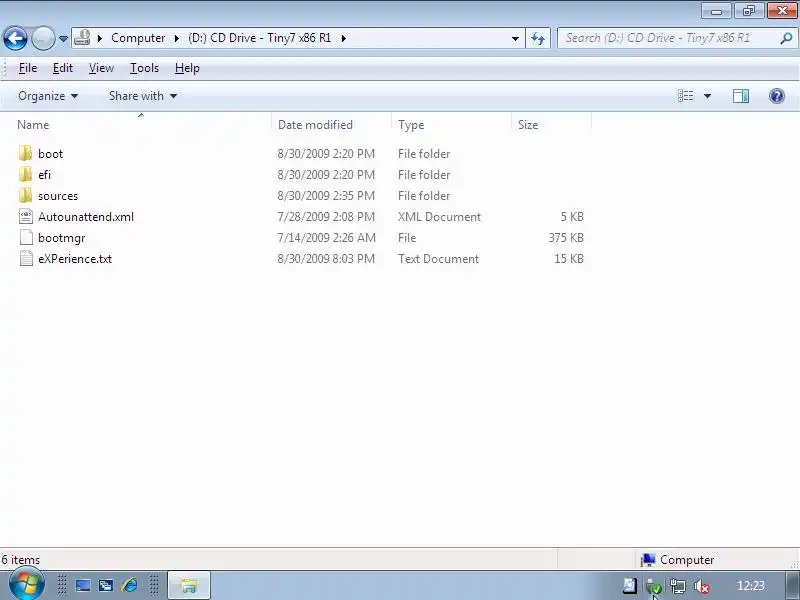This screenshot has width=800, height=600.
Task: Click the Show desktop quick launch icon
Action: 83,586
